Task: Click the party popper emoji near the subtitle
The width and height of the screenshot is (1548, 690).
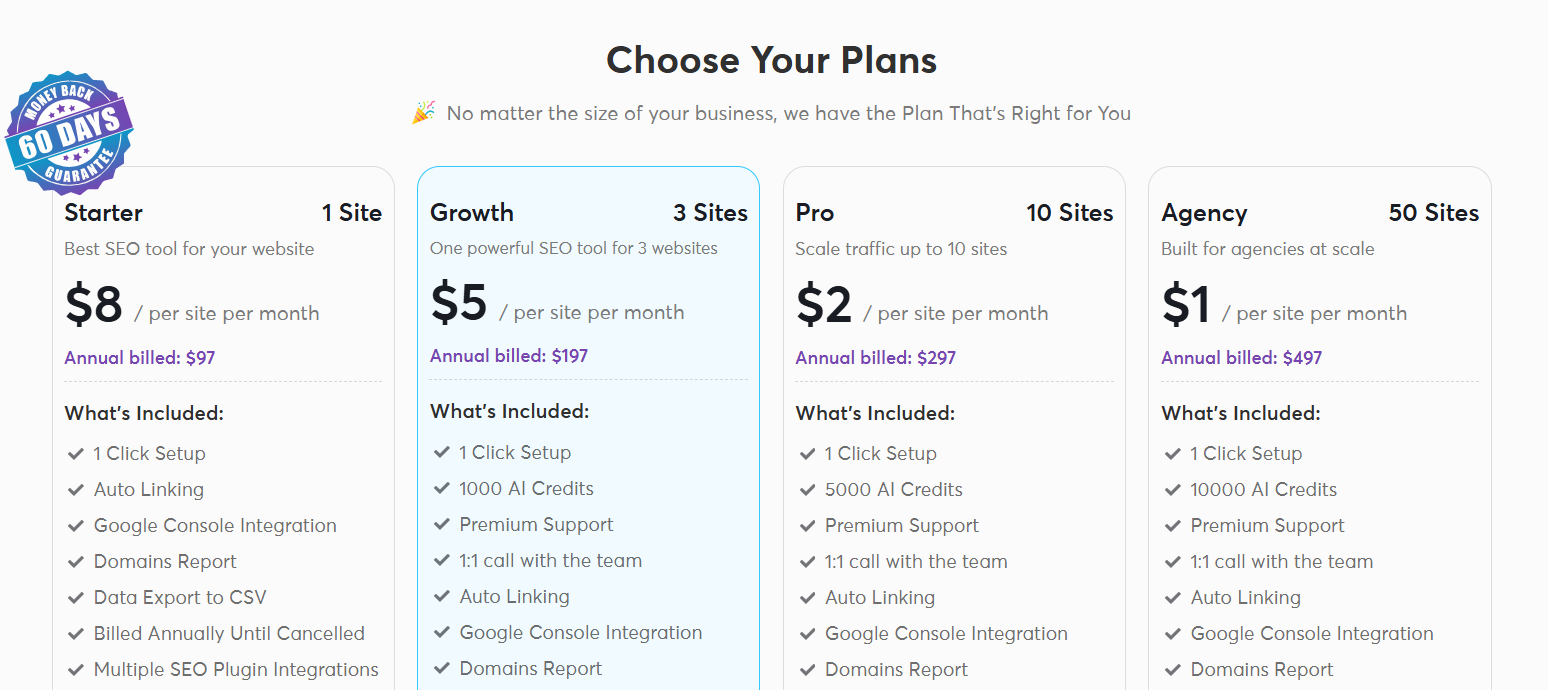Action: coord(422,112)
